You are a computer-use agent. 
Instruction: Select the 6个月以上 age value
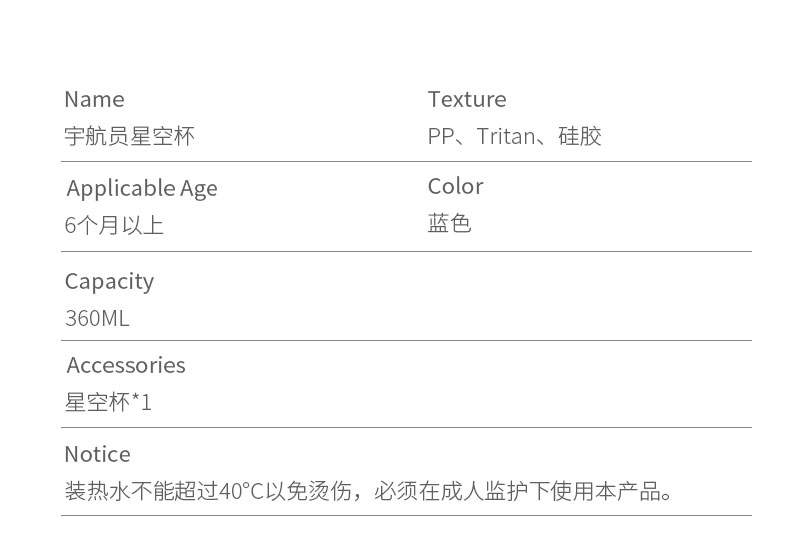point(114,225)
